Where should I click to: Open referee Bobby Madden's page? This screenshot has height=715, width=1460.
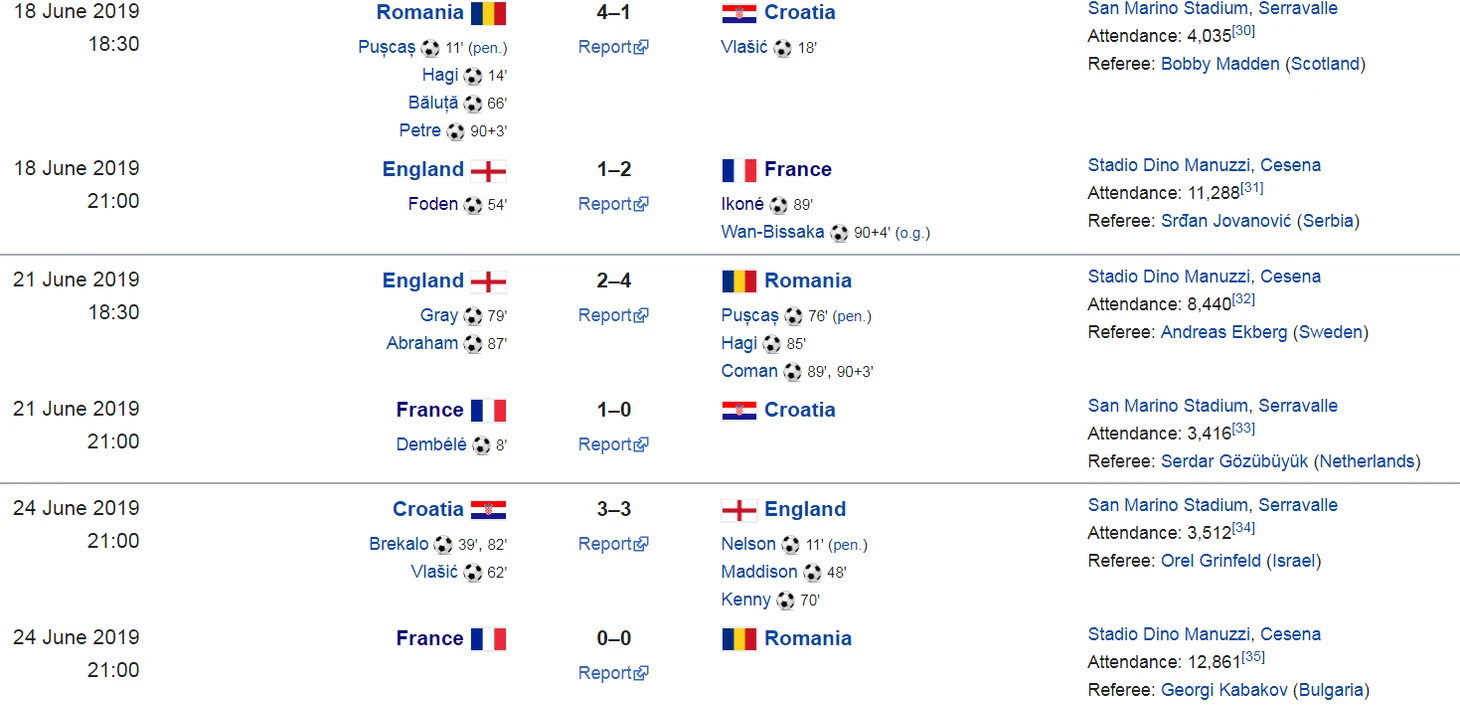click(x=1220, y=64)
